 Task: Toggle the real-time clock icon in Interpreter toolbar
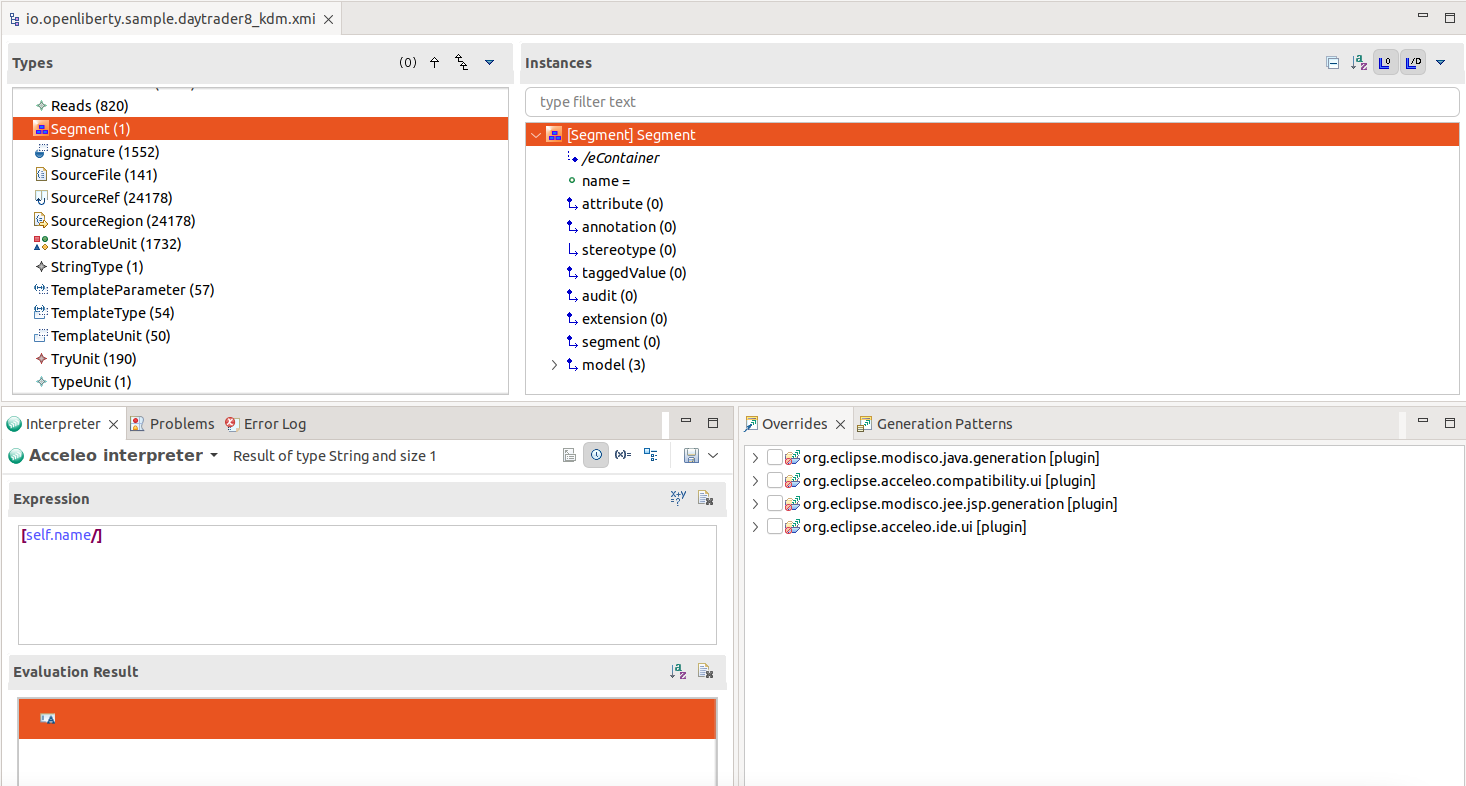coord(596,455)
